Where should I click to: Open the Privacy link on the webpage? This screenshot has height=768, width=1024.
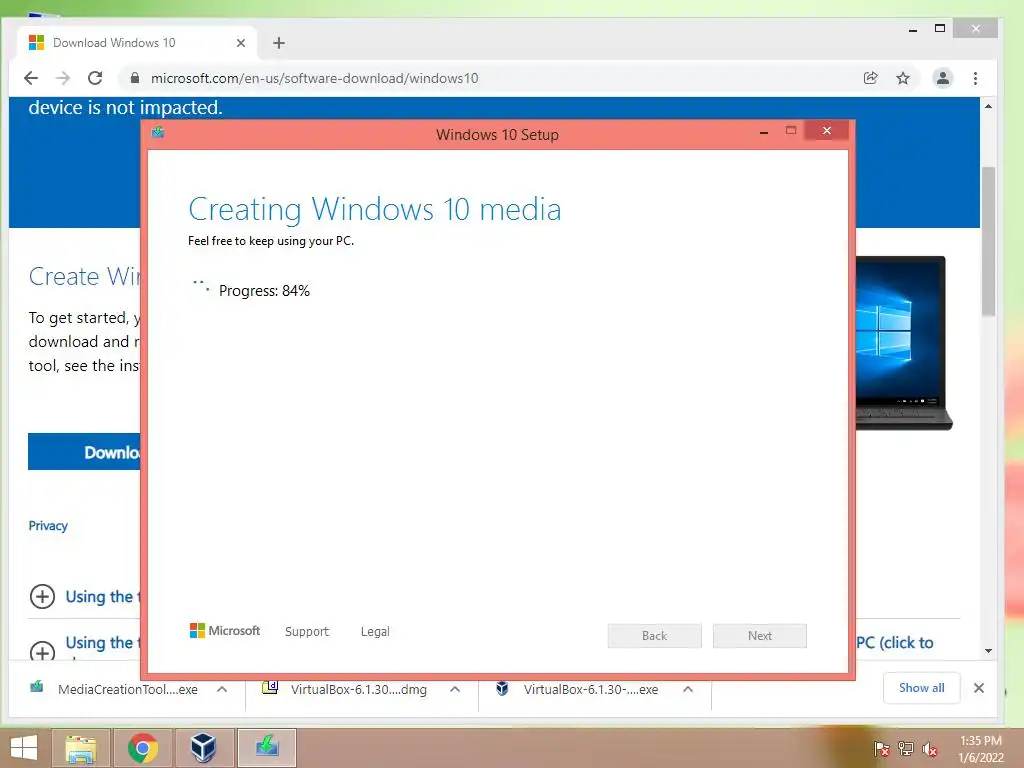48,526
